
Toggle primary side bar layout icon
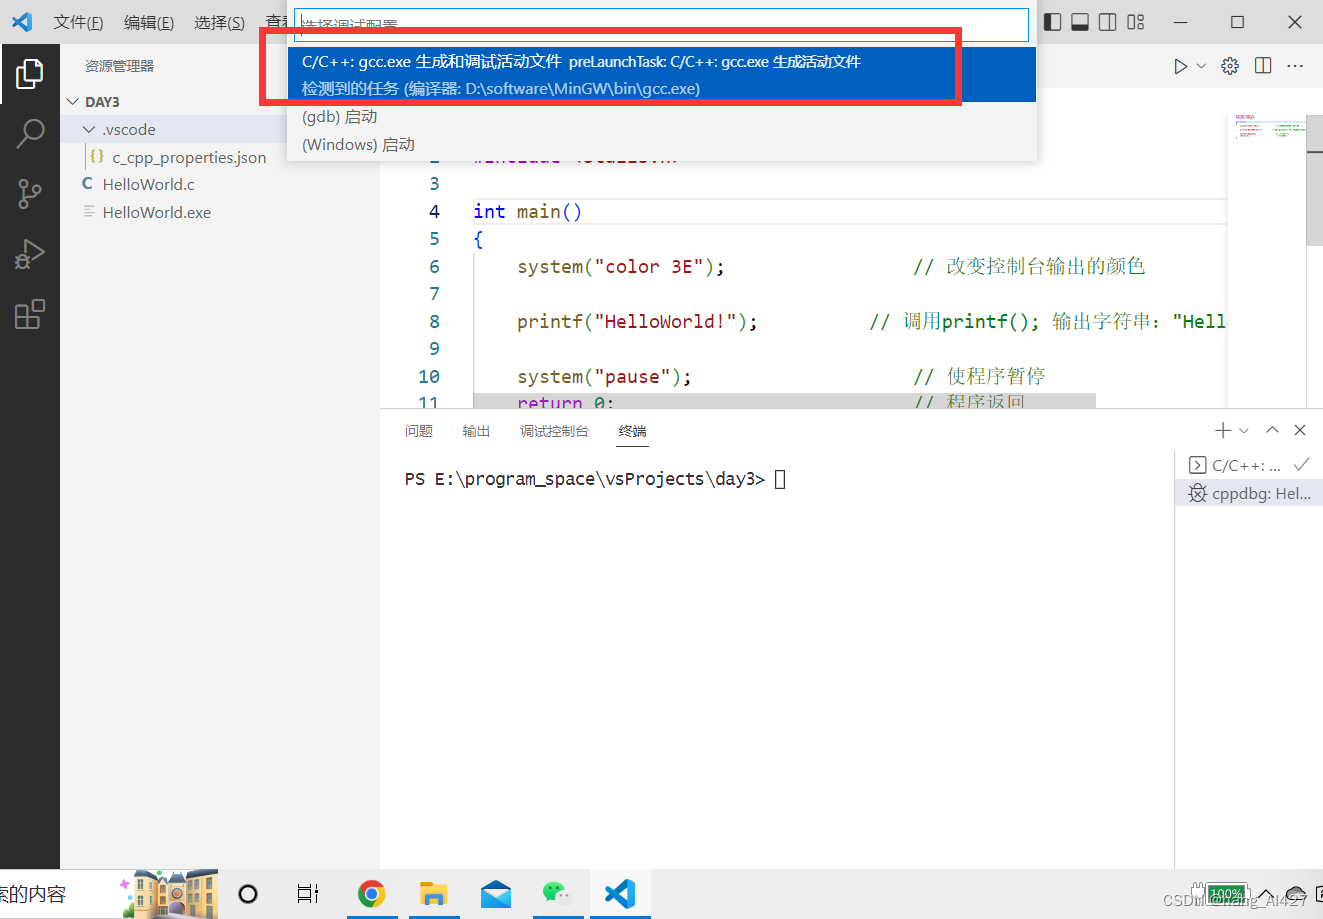tap(1052, 22)
